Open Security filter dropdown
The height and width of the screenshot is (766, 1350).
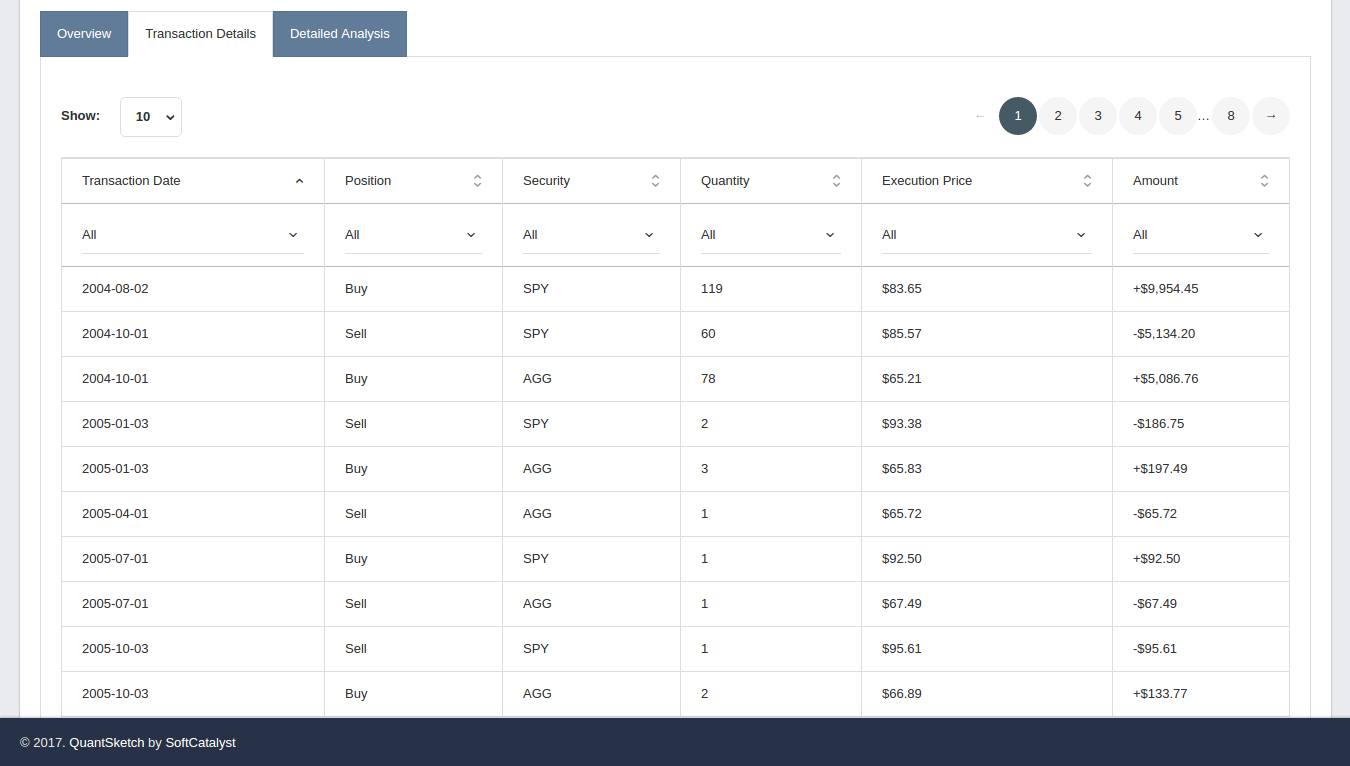[591, 235]
